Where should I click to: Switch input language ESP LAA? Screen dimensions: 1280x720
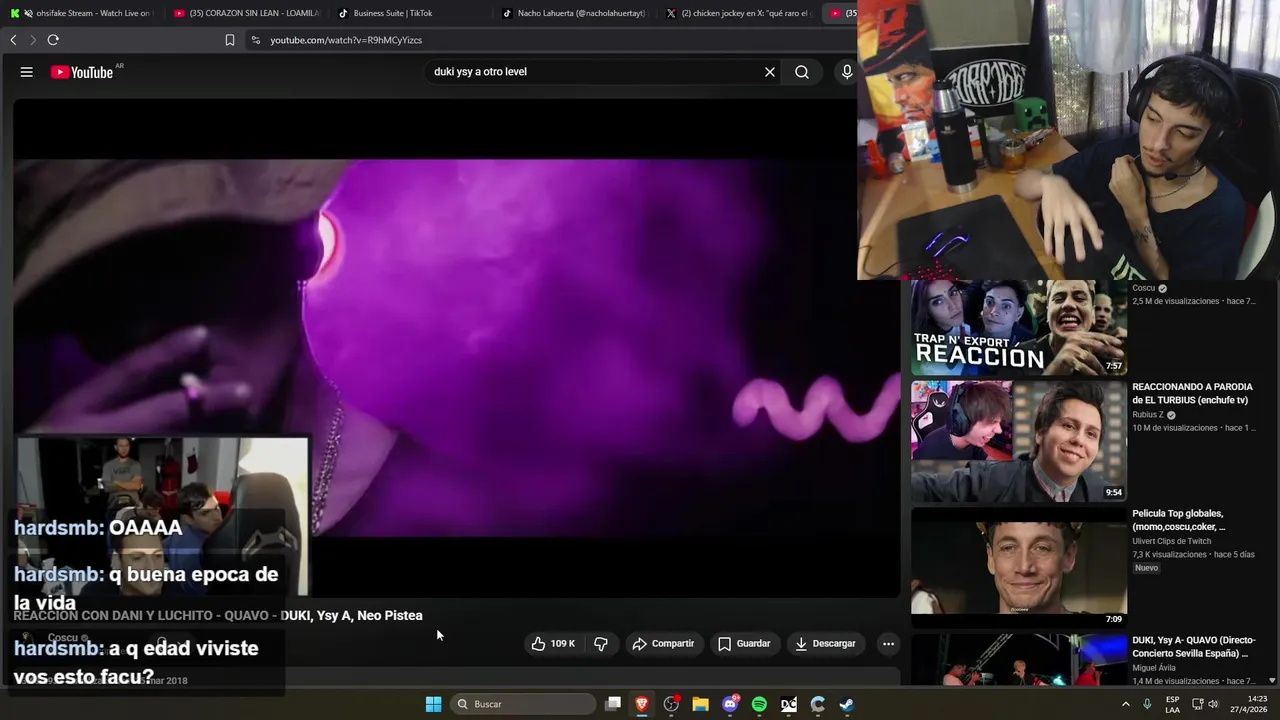pos(1172,704)
